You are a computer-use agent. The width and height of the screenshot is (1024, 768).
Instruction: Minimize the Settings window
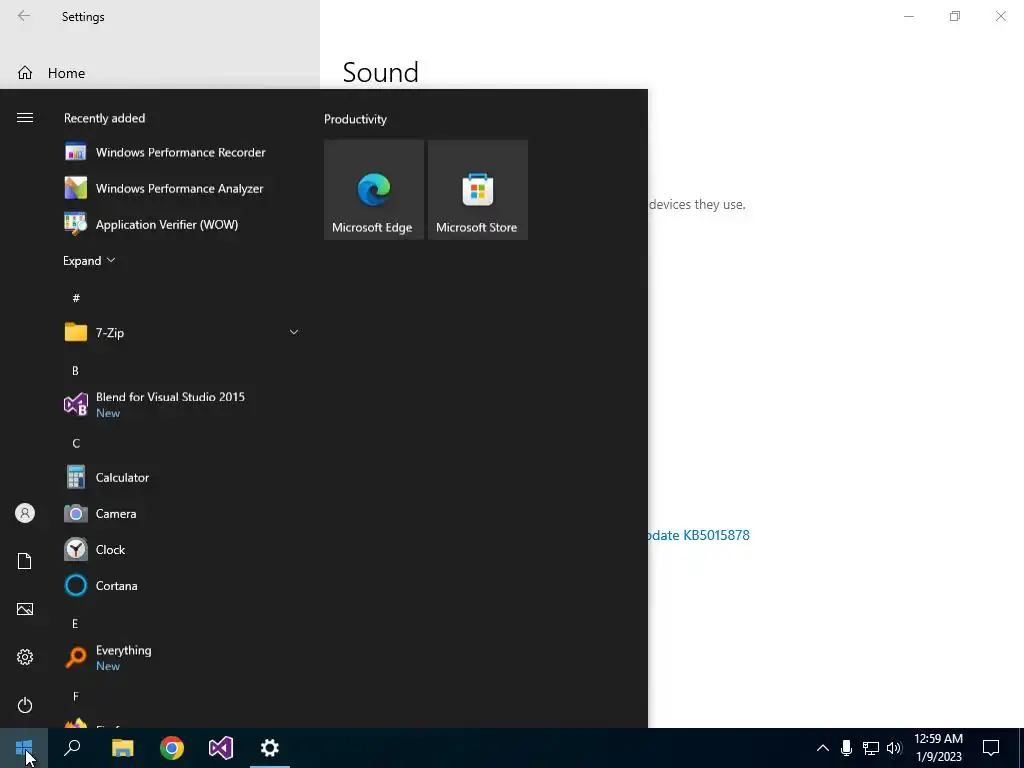[x=909, y=16]
